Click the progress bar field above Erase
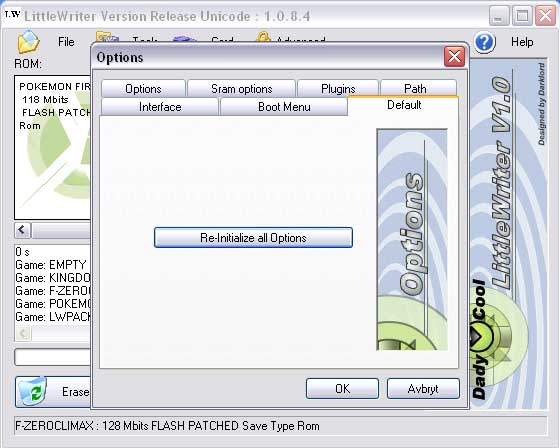This screenshot has width=560, height=448. (53, 357)
